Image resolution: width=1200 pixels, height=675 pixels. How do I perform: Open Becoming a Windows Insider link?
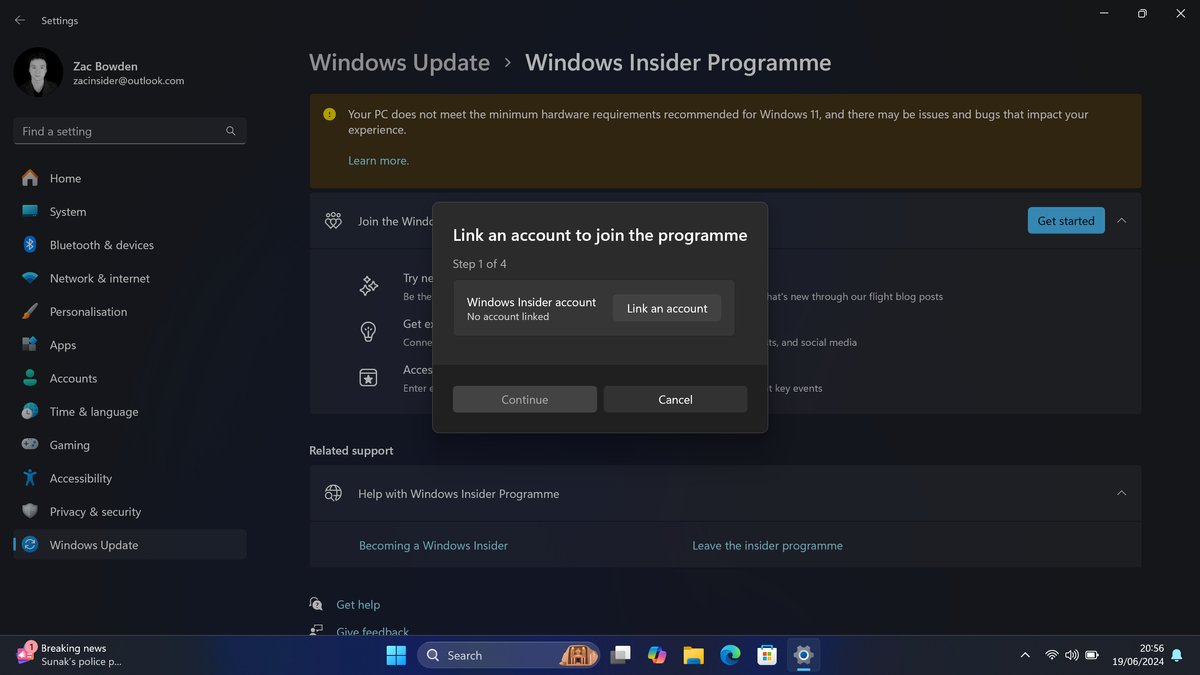(x=433, y=546)
